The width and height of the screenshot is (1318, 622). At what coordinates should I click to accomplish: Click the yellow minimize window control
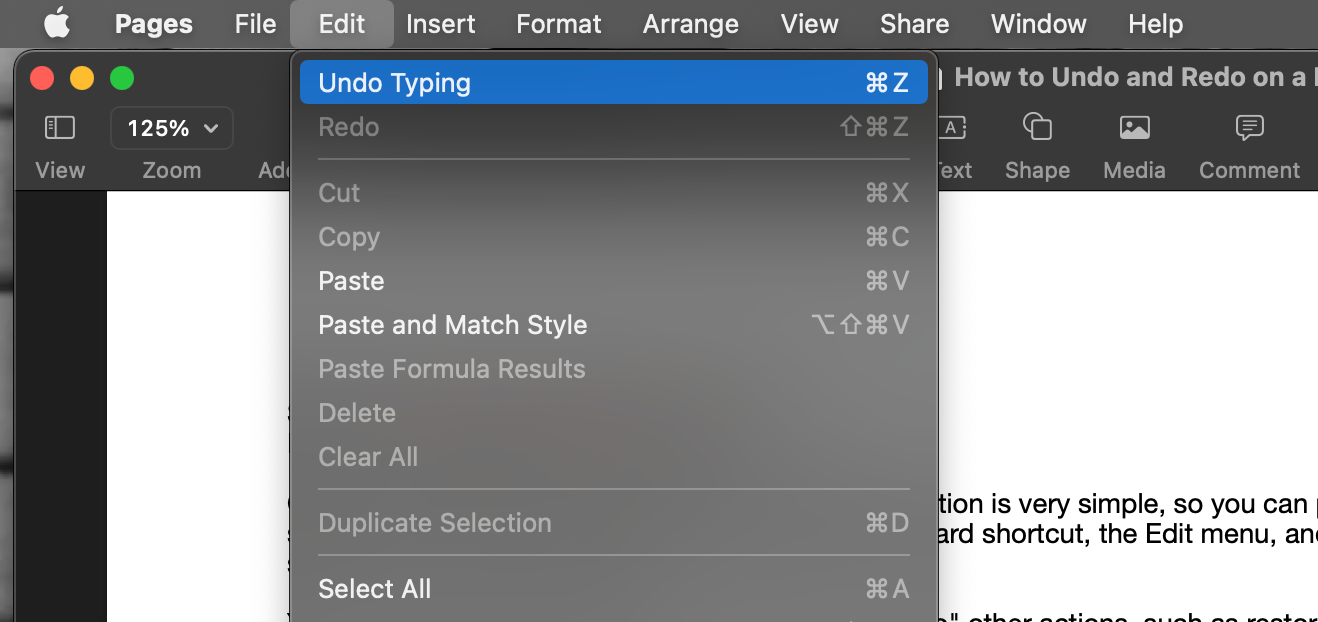[81, 77]
